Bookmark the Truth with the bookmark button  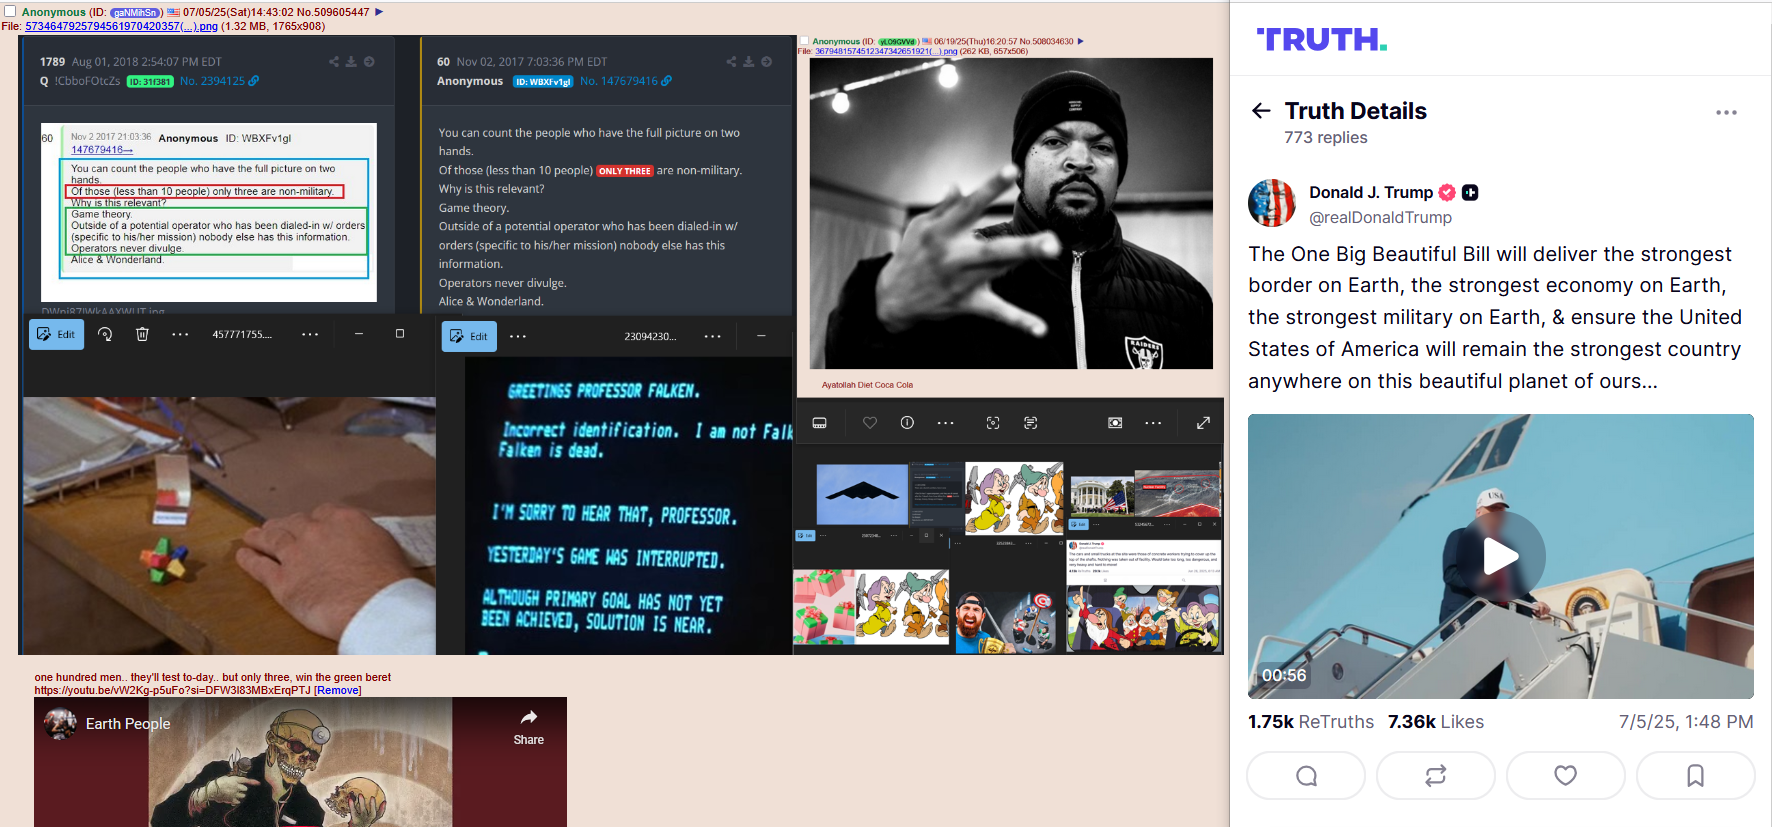click(1696, 776)
